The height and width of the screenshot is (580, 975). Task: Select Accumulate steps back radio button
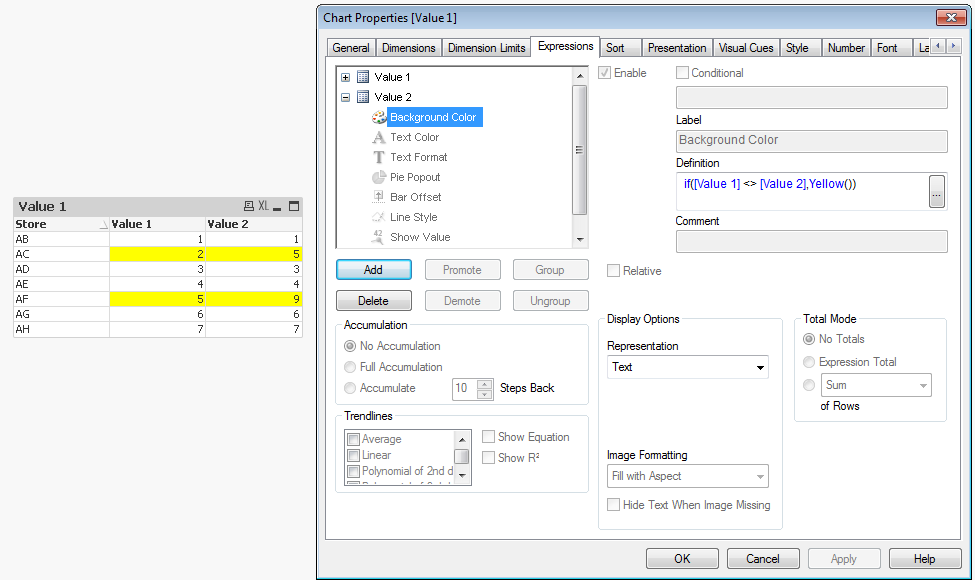pyautogui.click(x=350, y=388)
